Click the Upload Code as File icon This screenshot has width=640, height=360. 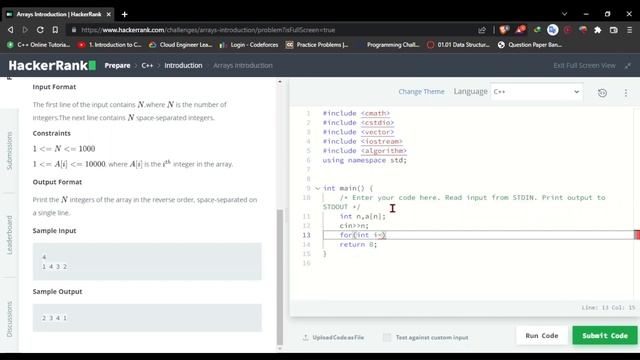tap(305, 338)
